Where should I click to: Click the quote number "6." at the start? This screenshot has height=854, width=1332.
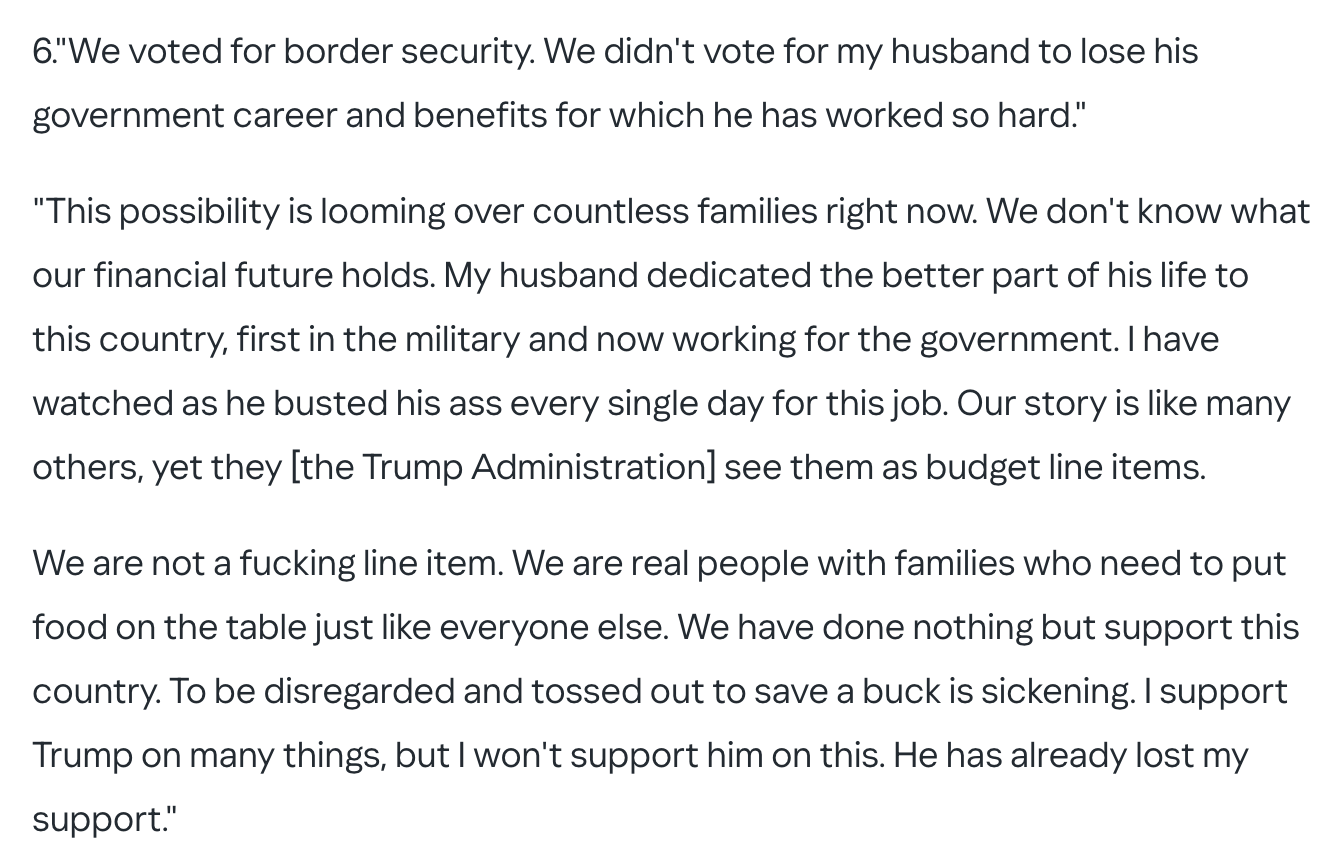[46, 52]
